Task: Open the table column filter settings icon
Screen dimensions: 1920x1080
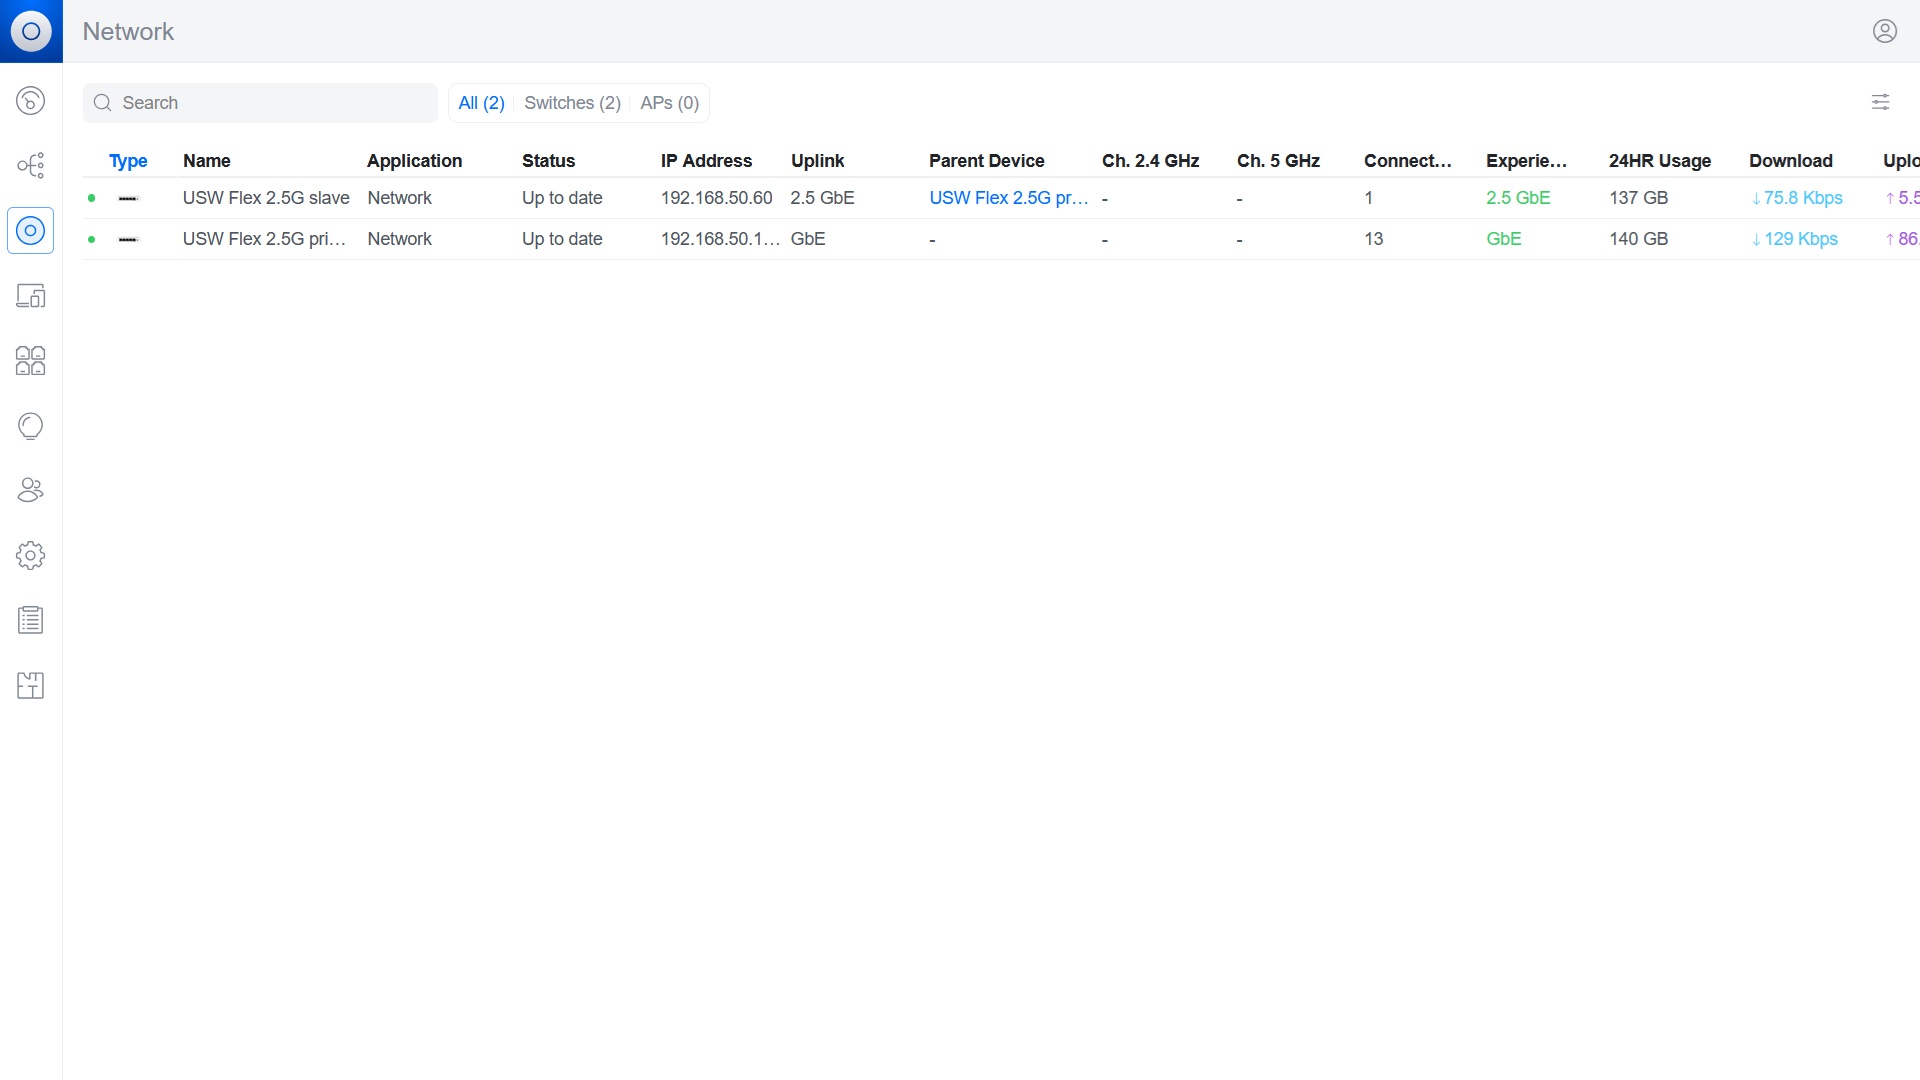Action: tap(1881, 102)
